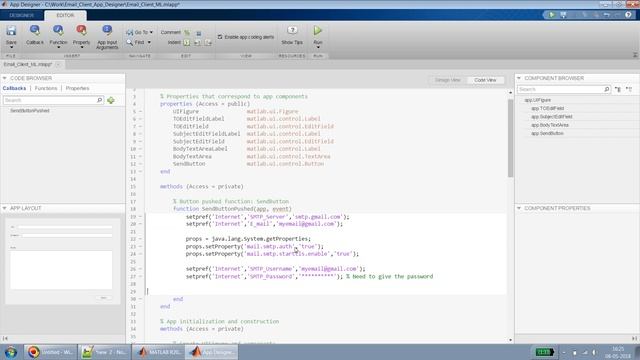Open the Function dropdown arrow

[58, 47]
